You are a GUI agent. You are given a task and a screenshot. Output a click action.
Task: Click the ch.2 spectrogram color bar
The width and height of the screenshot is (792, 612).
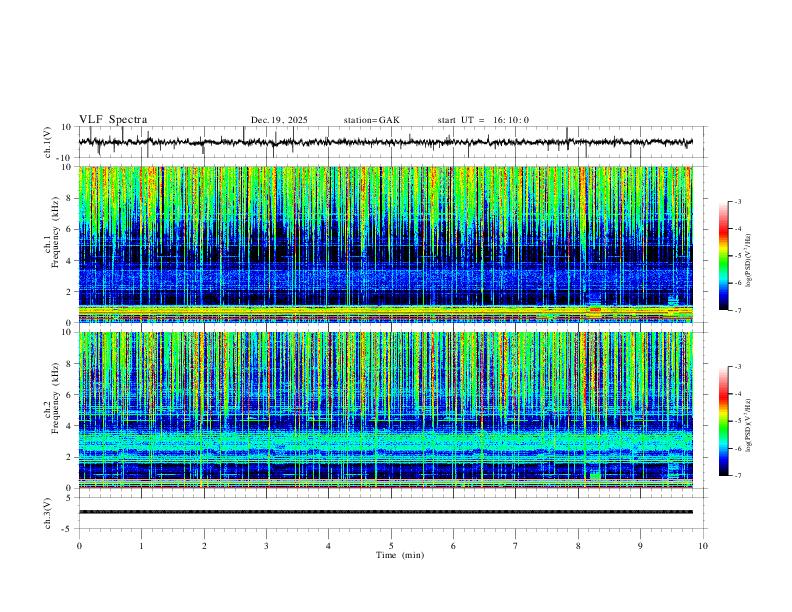pos(724,421)
